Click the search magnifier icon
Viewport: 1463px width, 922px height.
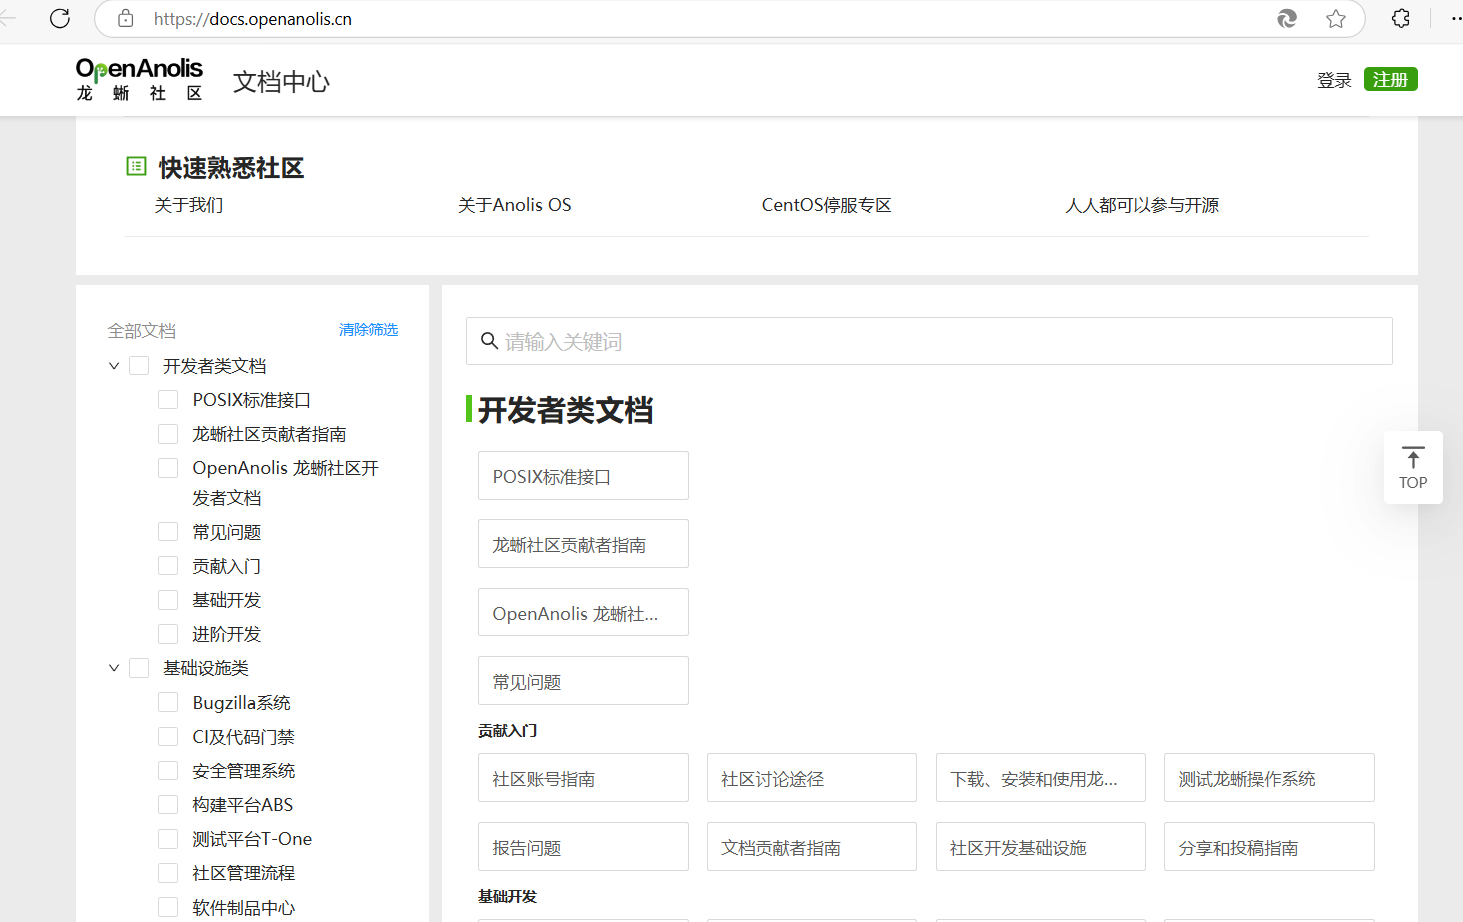point(489,341)
